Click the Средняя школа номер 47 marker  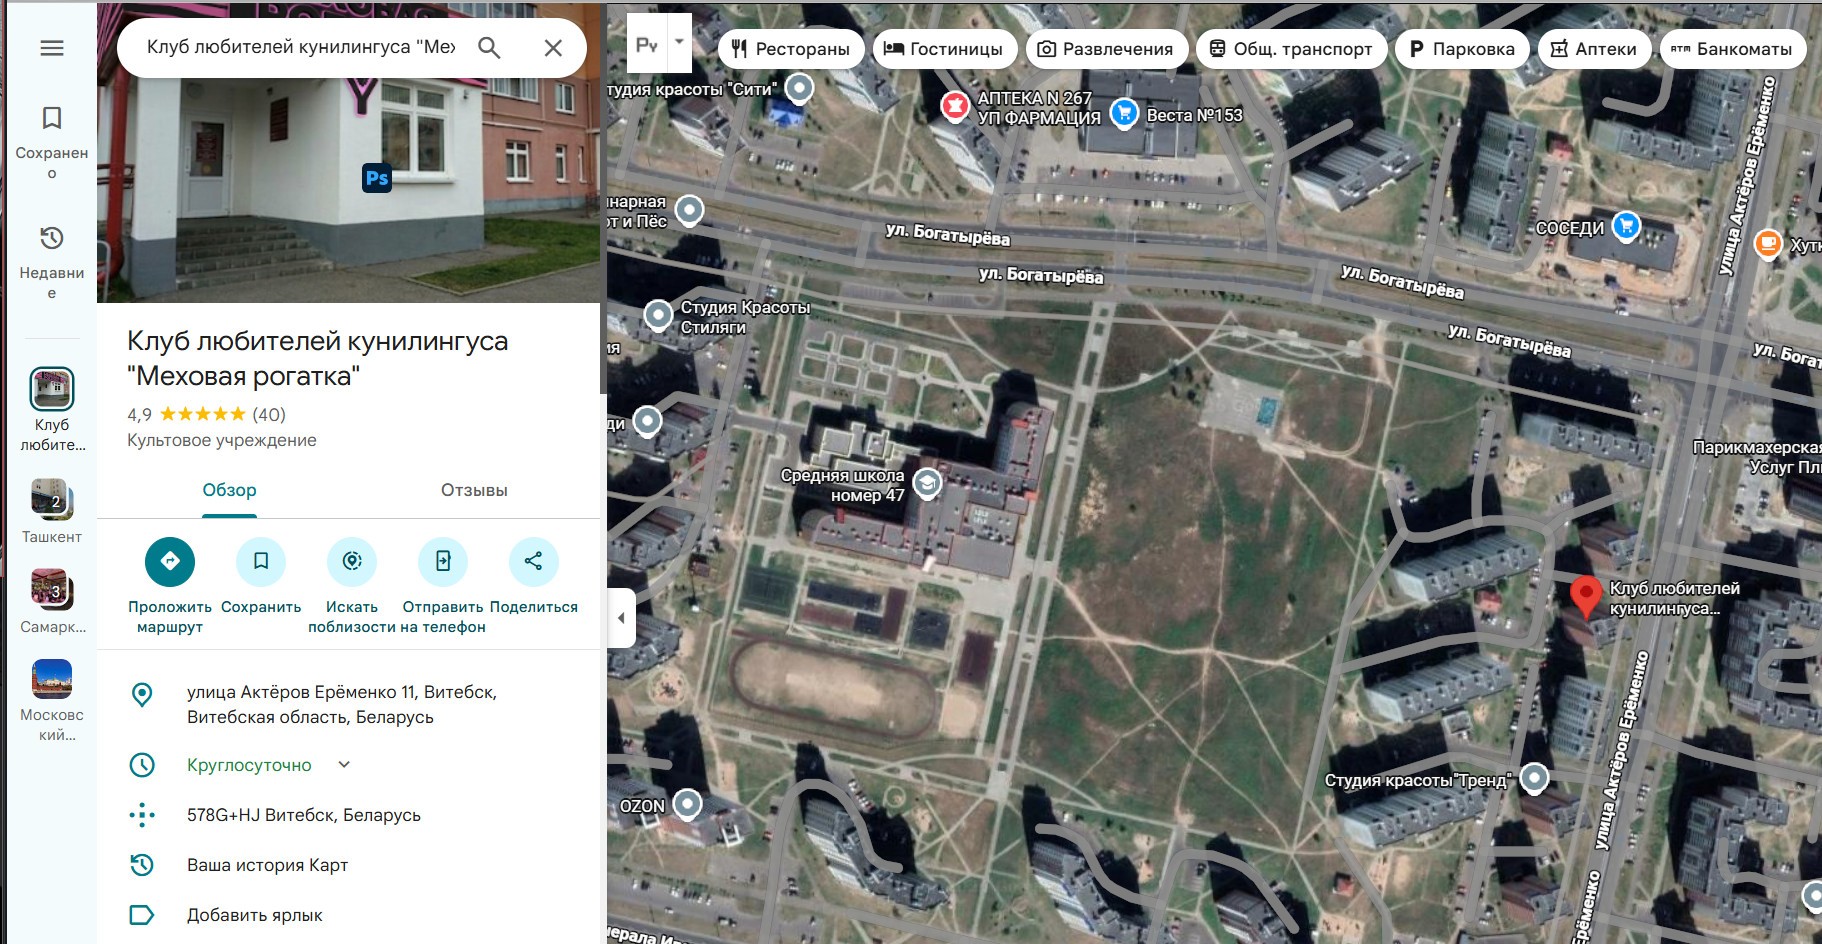click(927, 484)
